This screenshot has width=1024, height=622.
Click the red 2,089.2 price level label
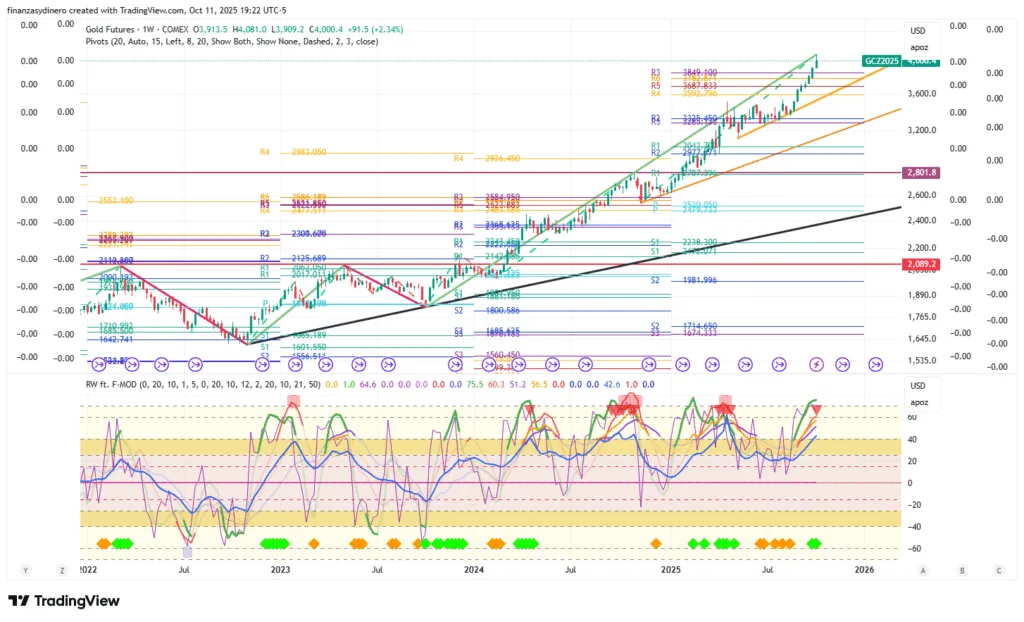919,264
